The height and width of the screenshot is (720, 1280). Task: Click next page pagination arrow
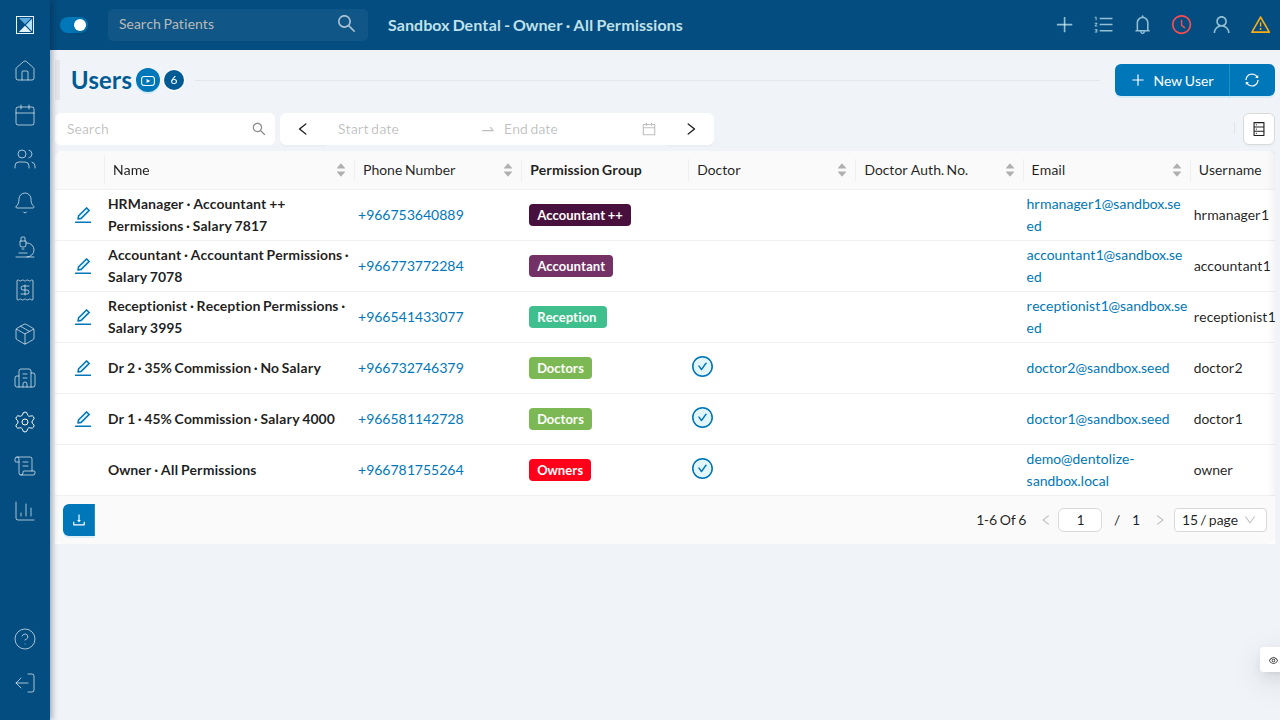1160,520
